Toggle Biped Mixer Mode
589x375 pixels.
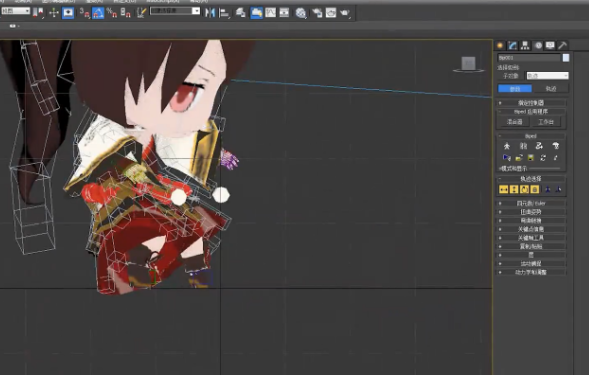click(x=556, y=146)
